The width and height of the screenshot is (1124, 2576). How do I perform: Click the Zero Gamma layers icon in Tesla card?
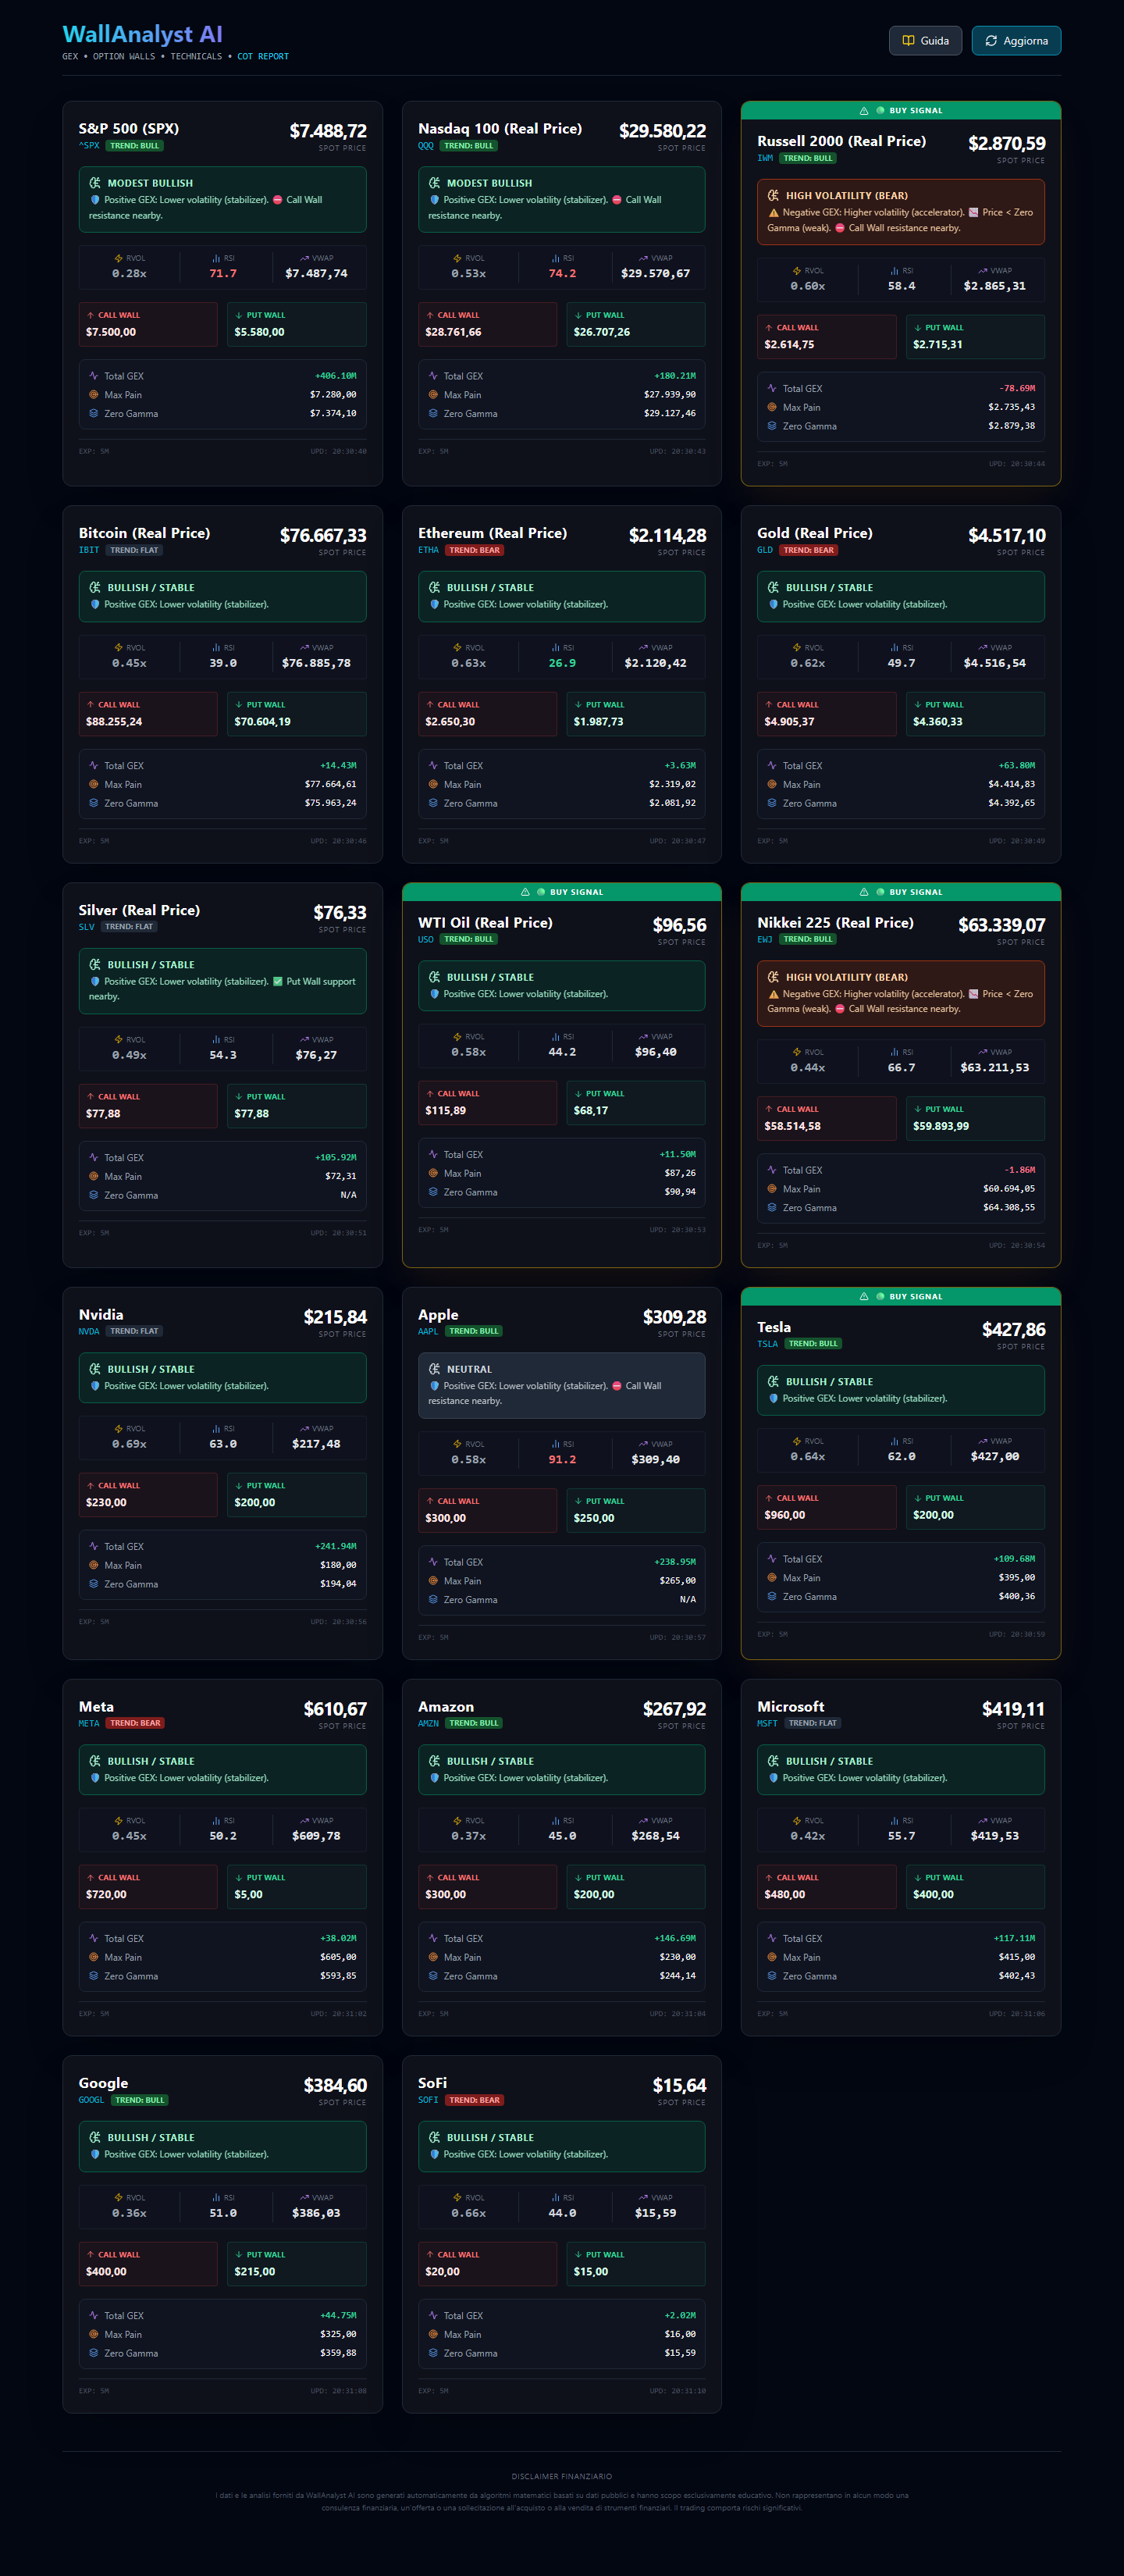click(x=772, y=1597)
